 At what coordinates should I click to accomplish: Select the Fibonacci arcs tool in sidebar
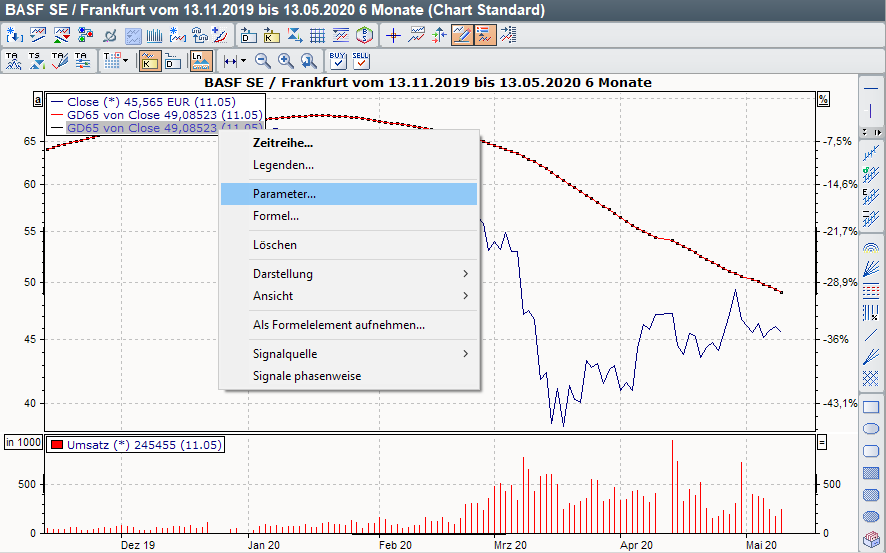[x=870, y=247]
